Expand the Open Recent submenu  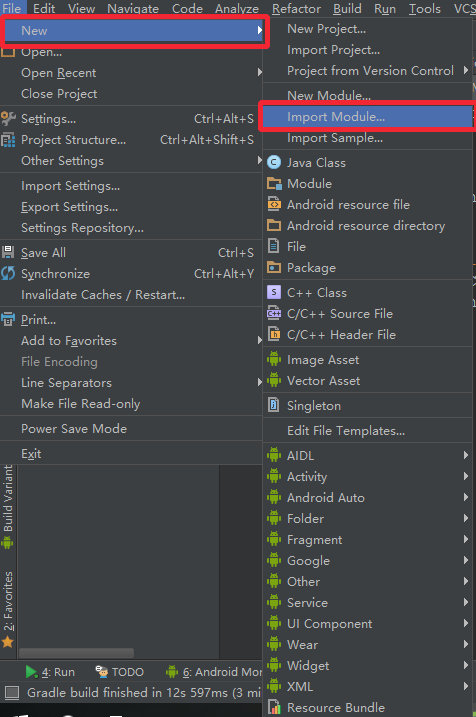pyautogui.click(x=131, y=73)
